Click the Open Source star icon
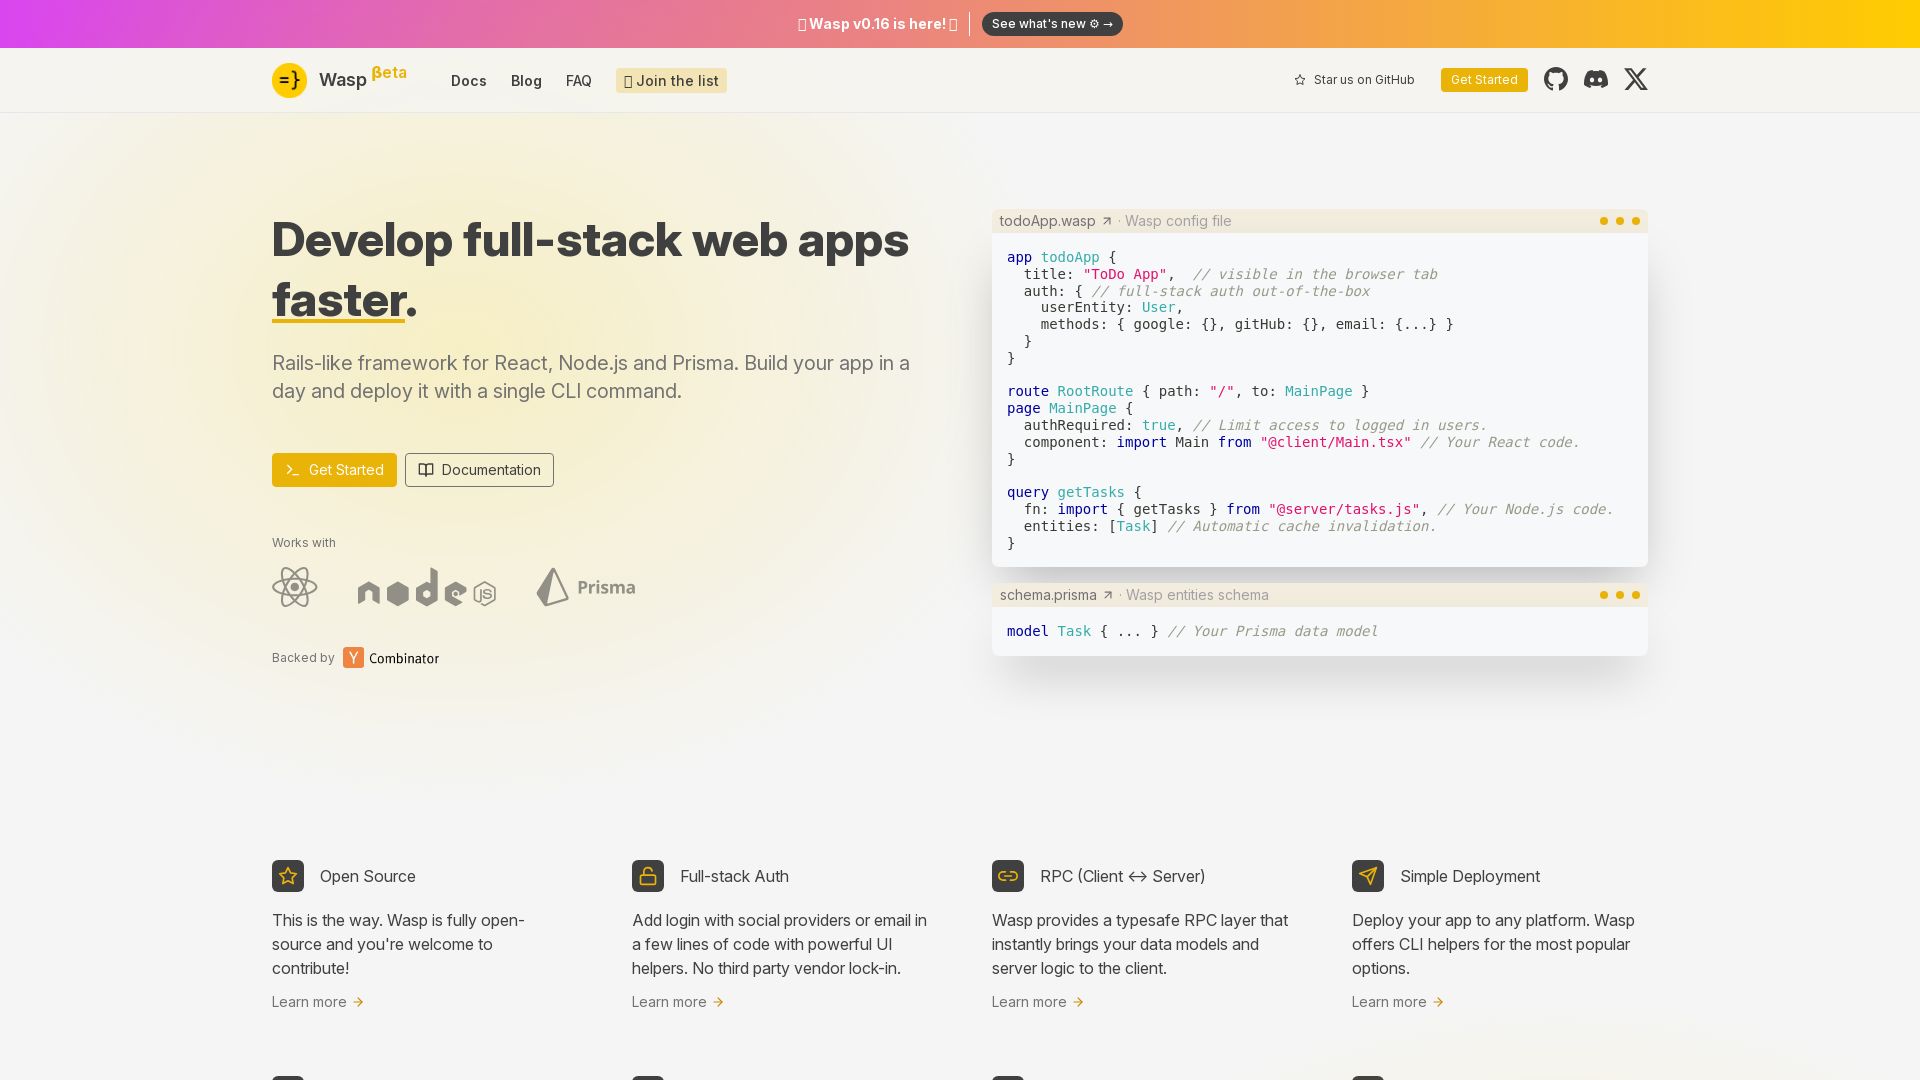The width and height of the screenshot is (1920, 1080). (x=288, y=876)
